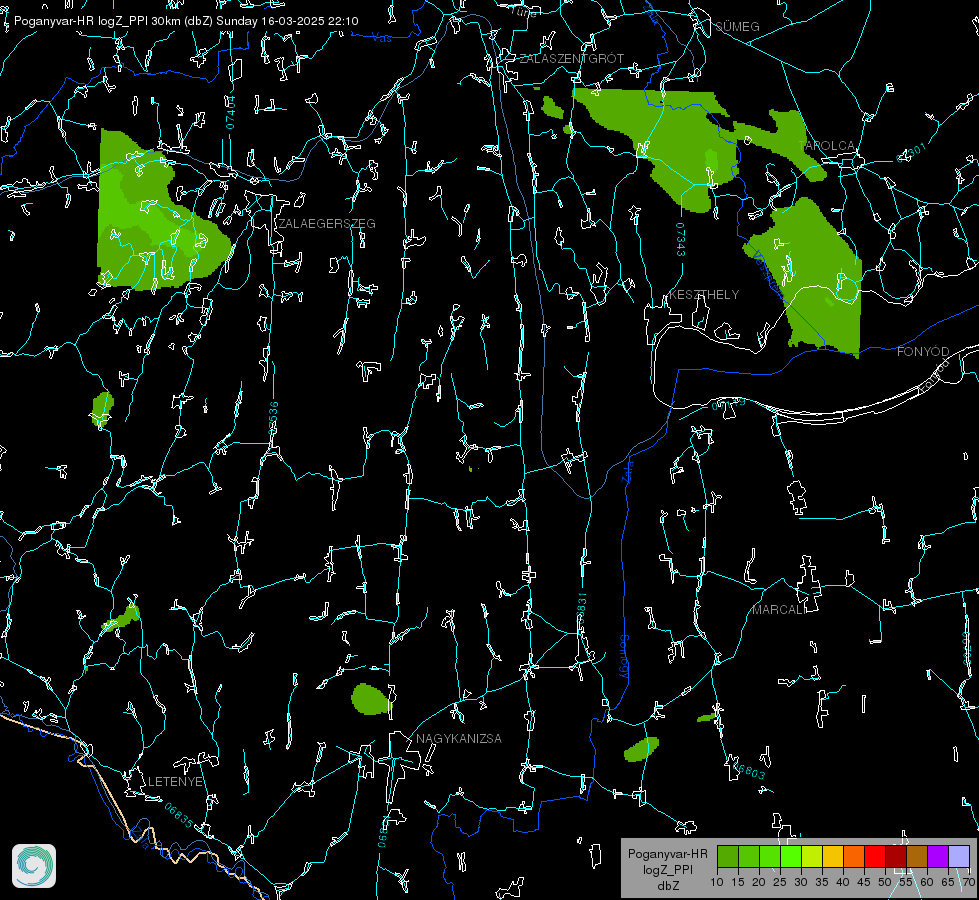Image resolution: width=979 pixels, height=900 pixels.
Task: Choose the 40–45 dBZ orange legend swatch
Action: point(854,856)
